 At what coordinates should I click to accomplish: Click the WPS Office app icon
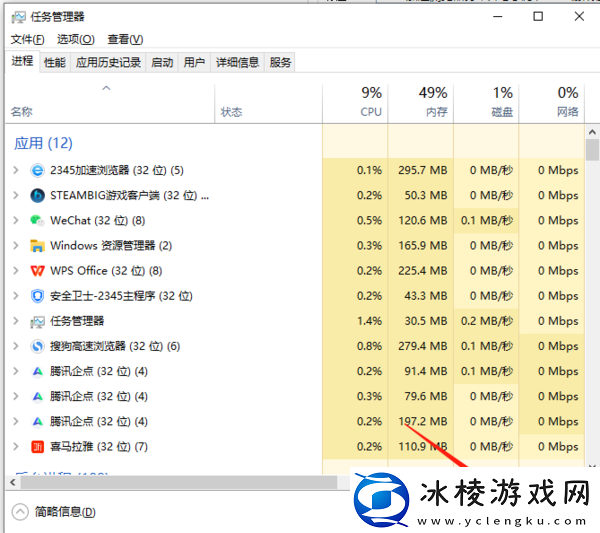[x=38, y=271]
